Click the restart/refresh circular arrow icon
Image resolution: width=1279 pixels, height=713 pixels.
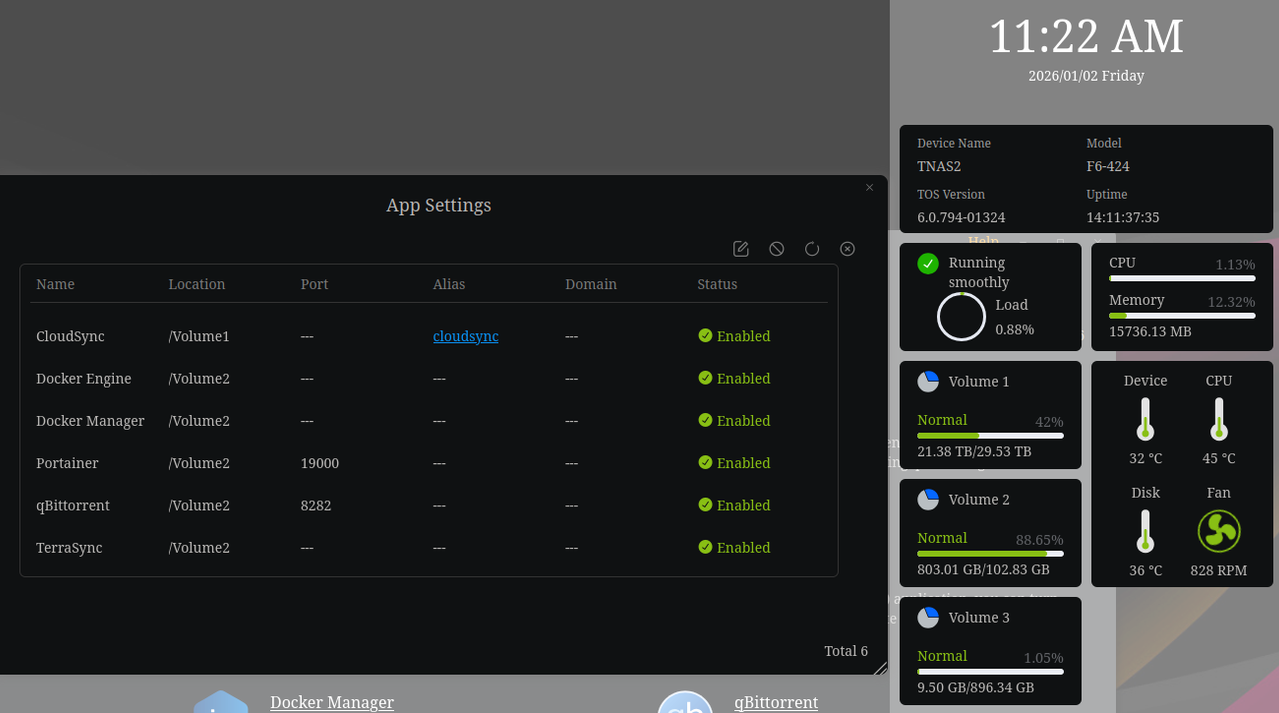click(812, 248)
